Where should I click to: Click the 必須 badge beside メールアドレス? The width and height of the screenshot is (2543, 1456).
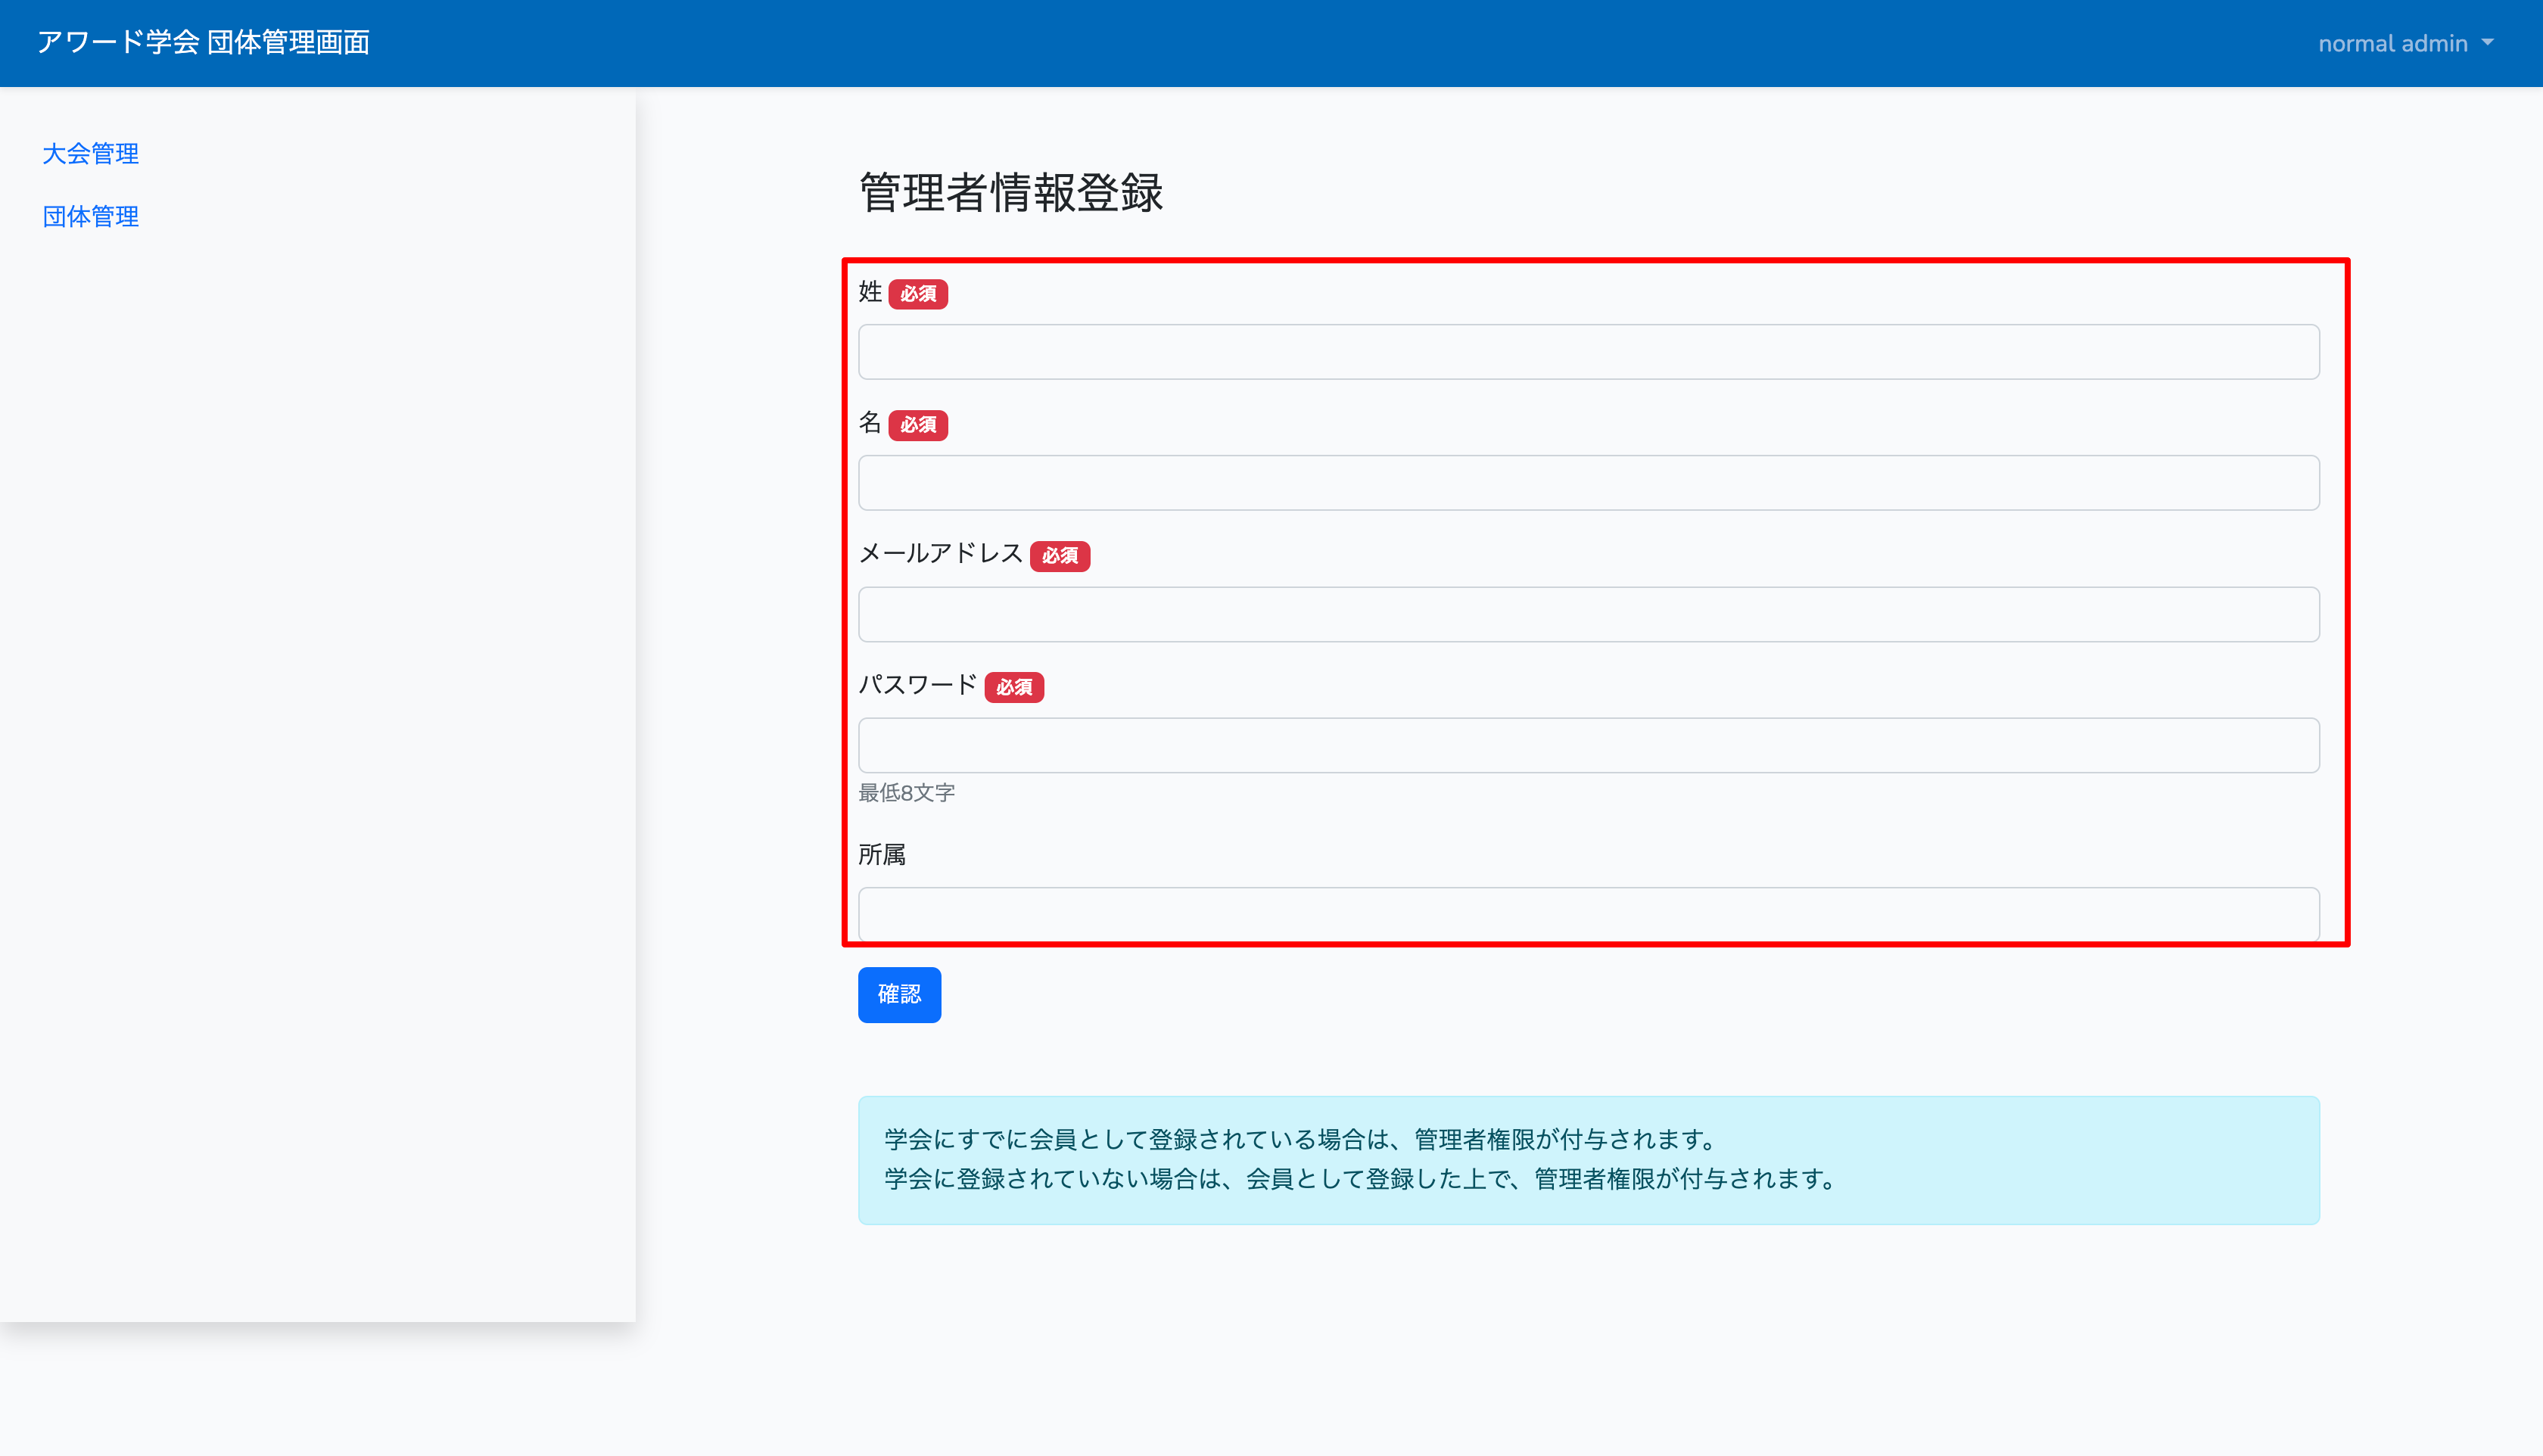1059,556
